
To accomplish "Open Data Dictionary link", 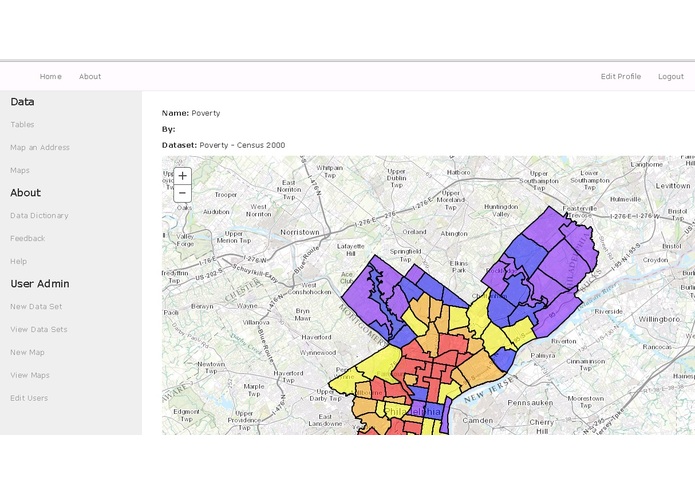I will pyautogui.click(x=39, y=216).
